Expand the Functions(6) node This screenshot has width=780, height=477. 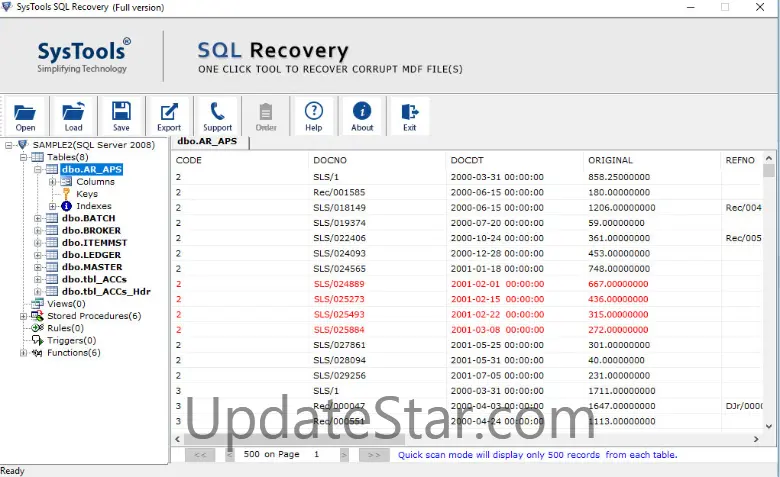click(23, 353)
